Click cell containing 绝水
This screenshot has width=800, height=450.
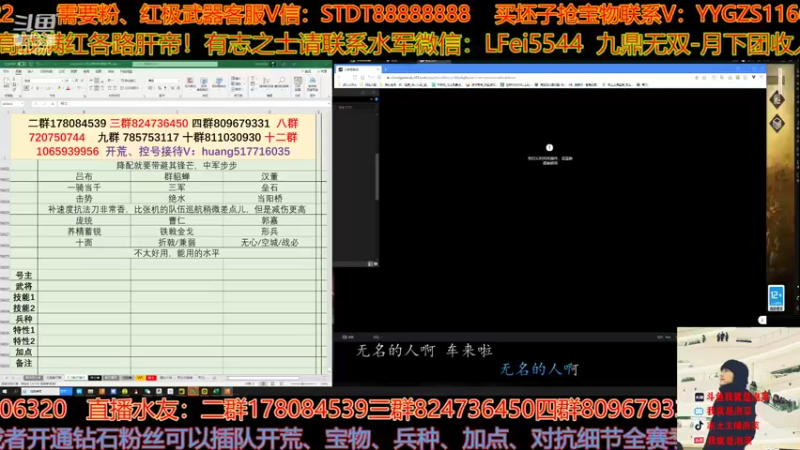(177, 198)
